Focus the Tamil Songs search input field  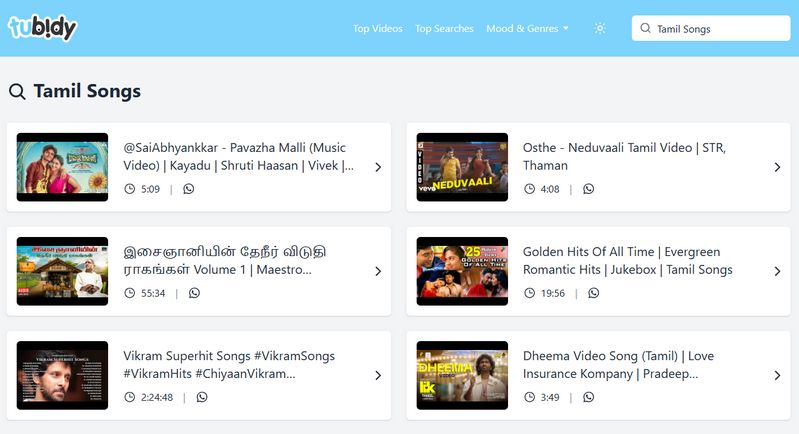[x=711, y=28]
